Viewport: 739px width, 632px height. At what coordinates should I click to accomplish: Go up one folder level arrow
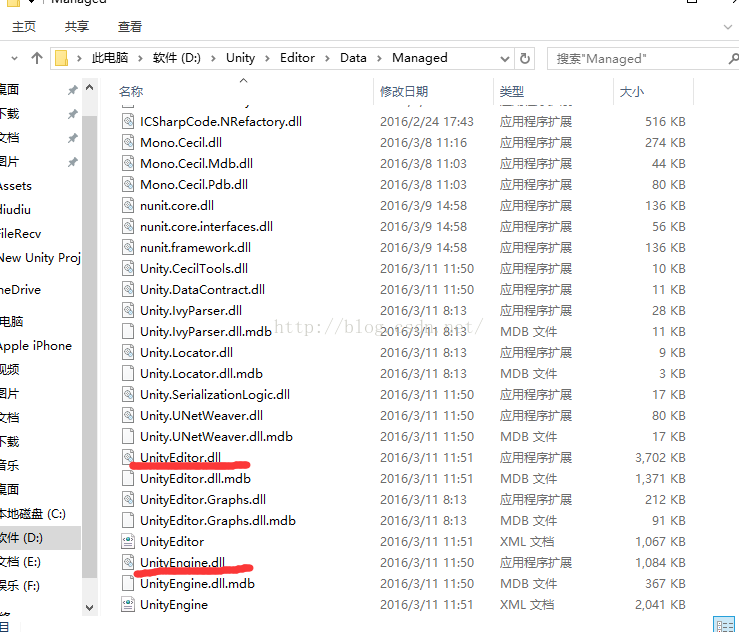tap(37, 58)
